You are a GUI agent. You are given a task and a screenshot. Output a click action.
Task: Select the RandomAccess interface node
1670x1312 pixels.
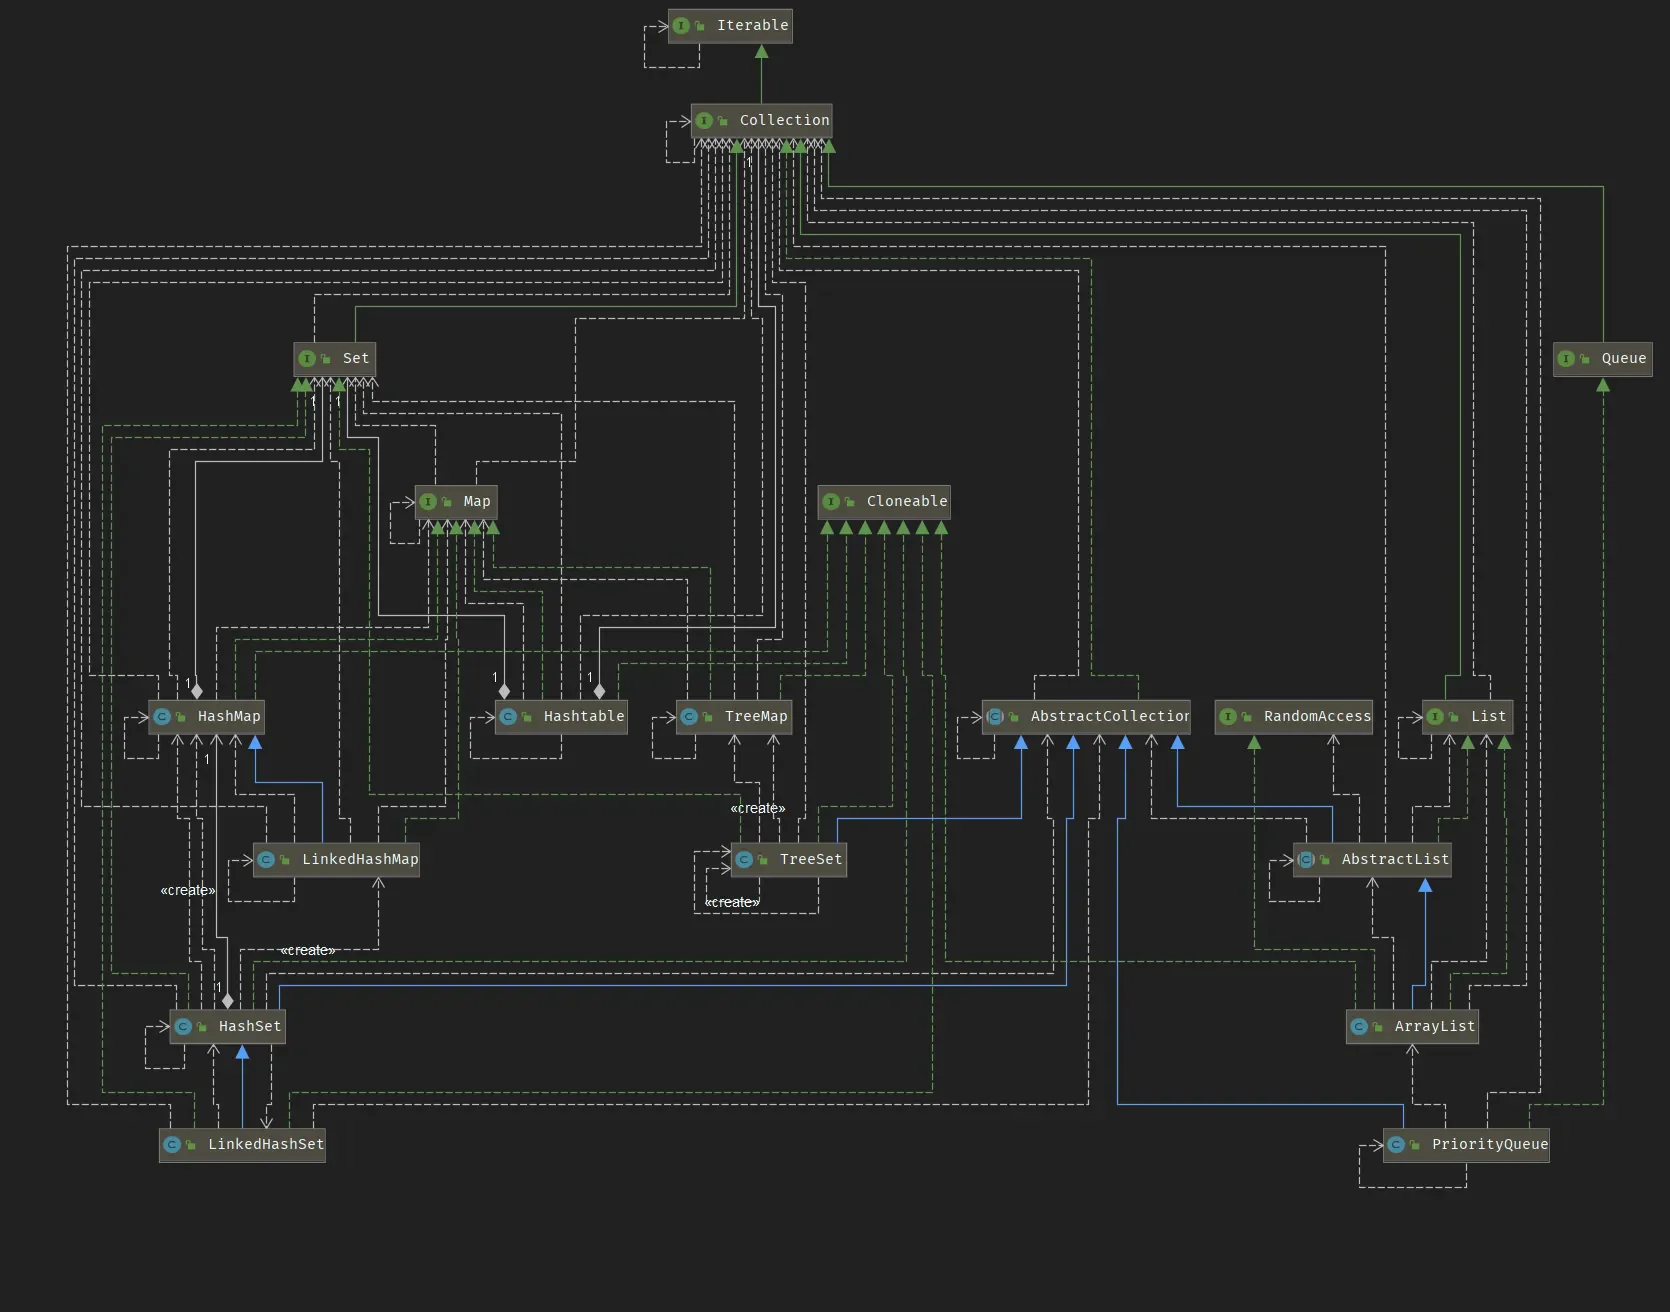tap(1294, 717)
